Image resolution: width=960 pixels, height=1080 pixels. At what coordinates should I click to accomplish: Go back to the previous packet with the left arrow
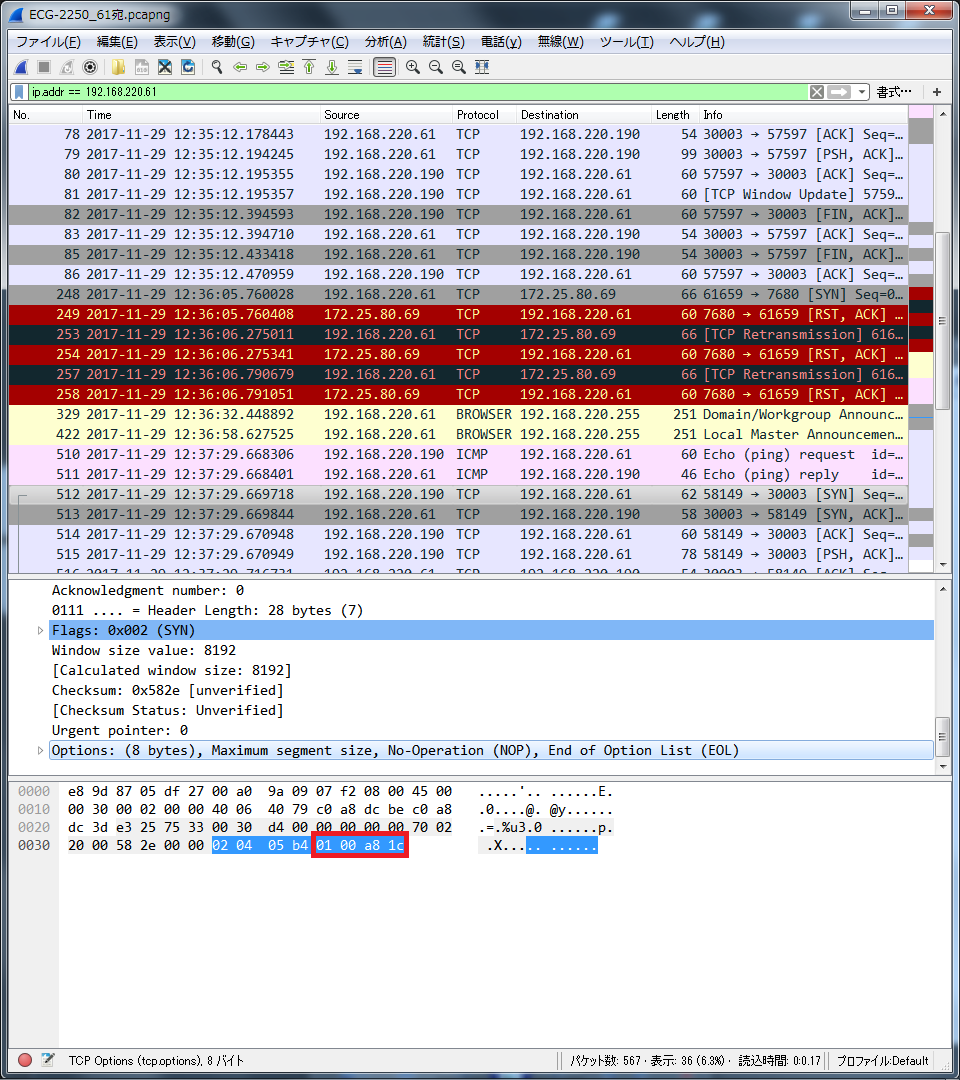239,67
